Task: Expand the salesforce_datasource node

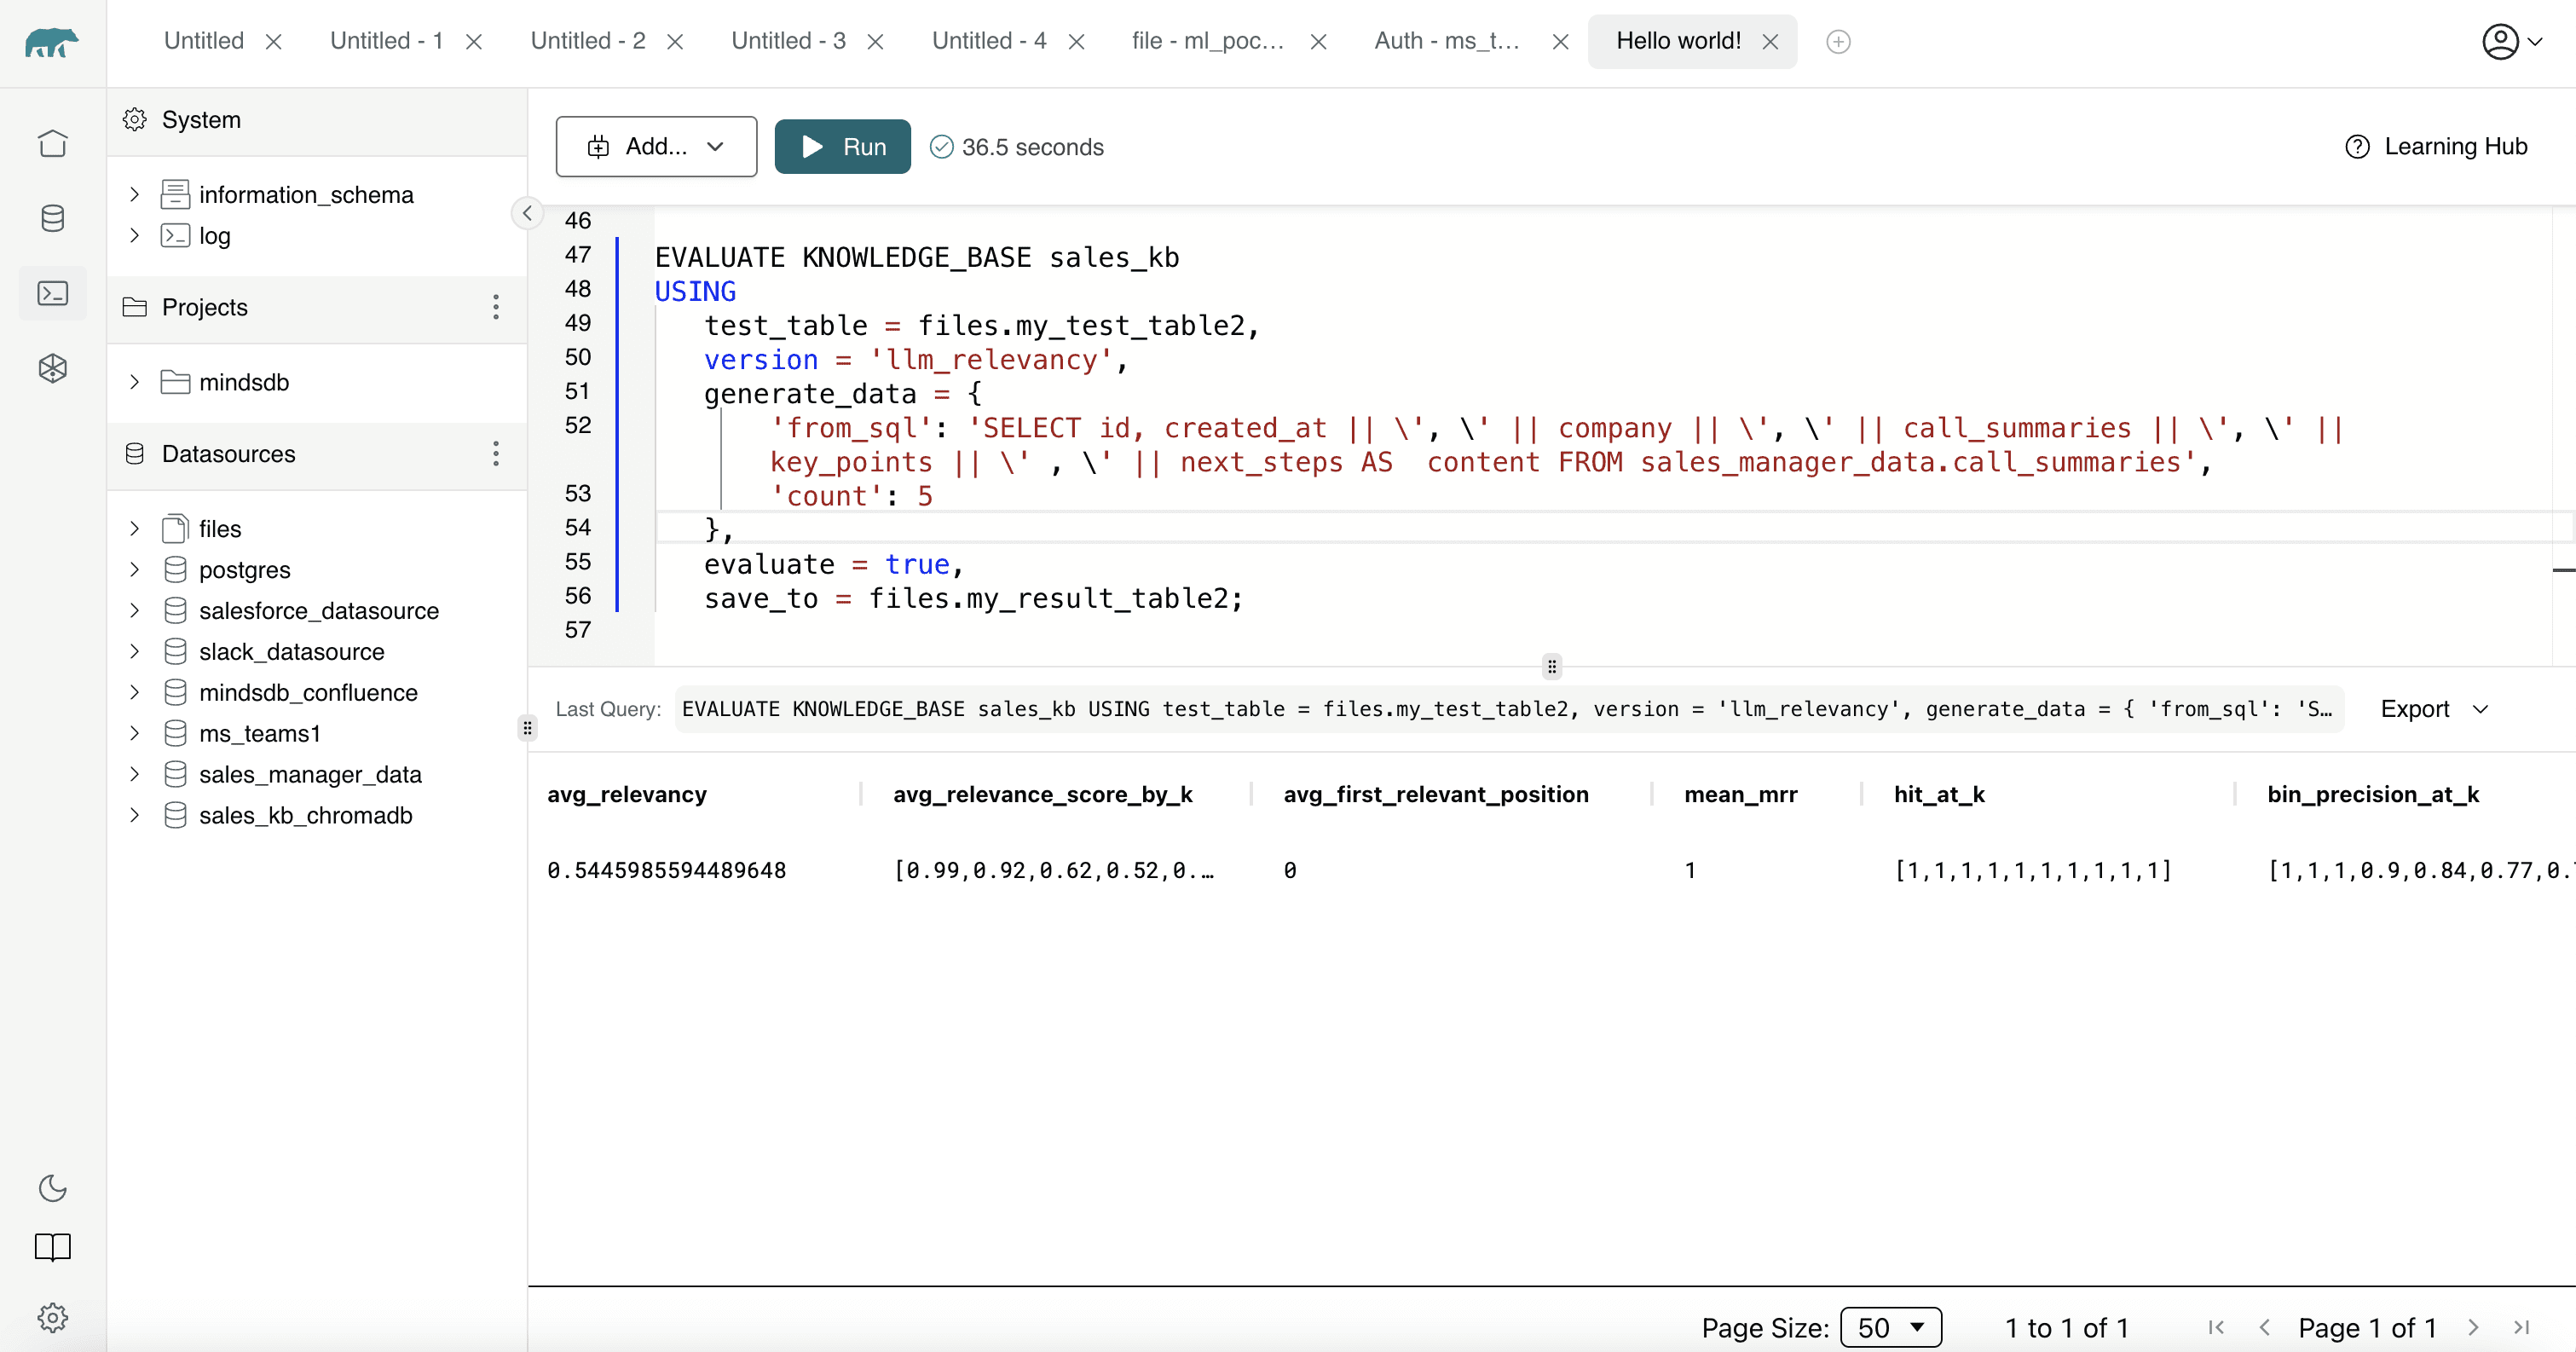Action: (x=134, y=610)
